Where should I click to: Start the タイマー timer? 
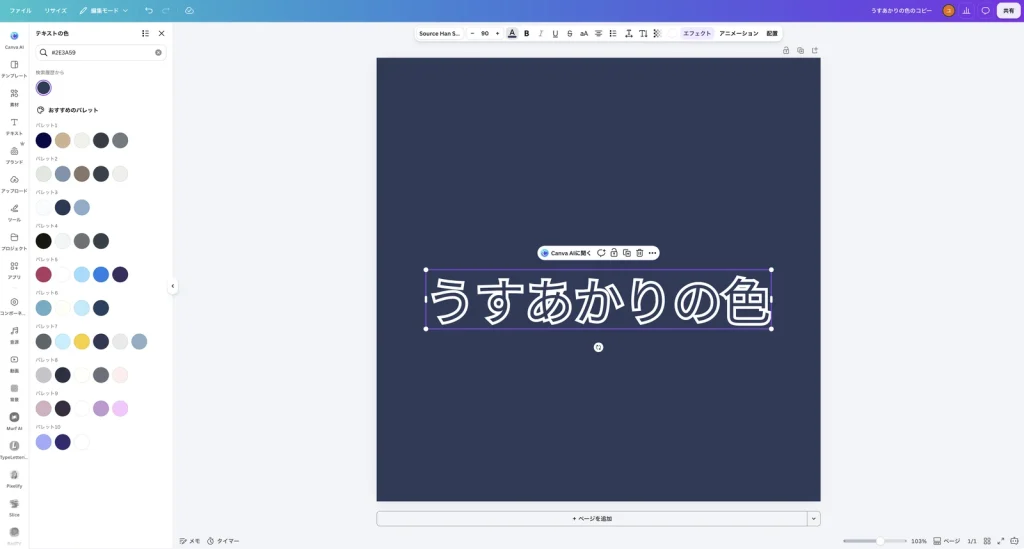tap(223, 541)
